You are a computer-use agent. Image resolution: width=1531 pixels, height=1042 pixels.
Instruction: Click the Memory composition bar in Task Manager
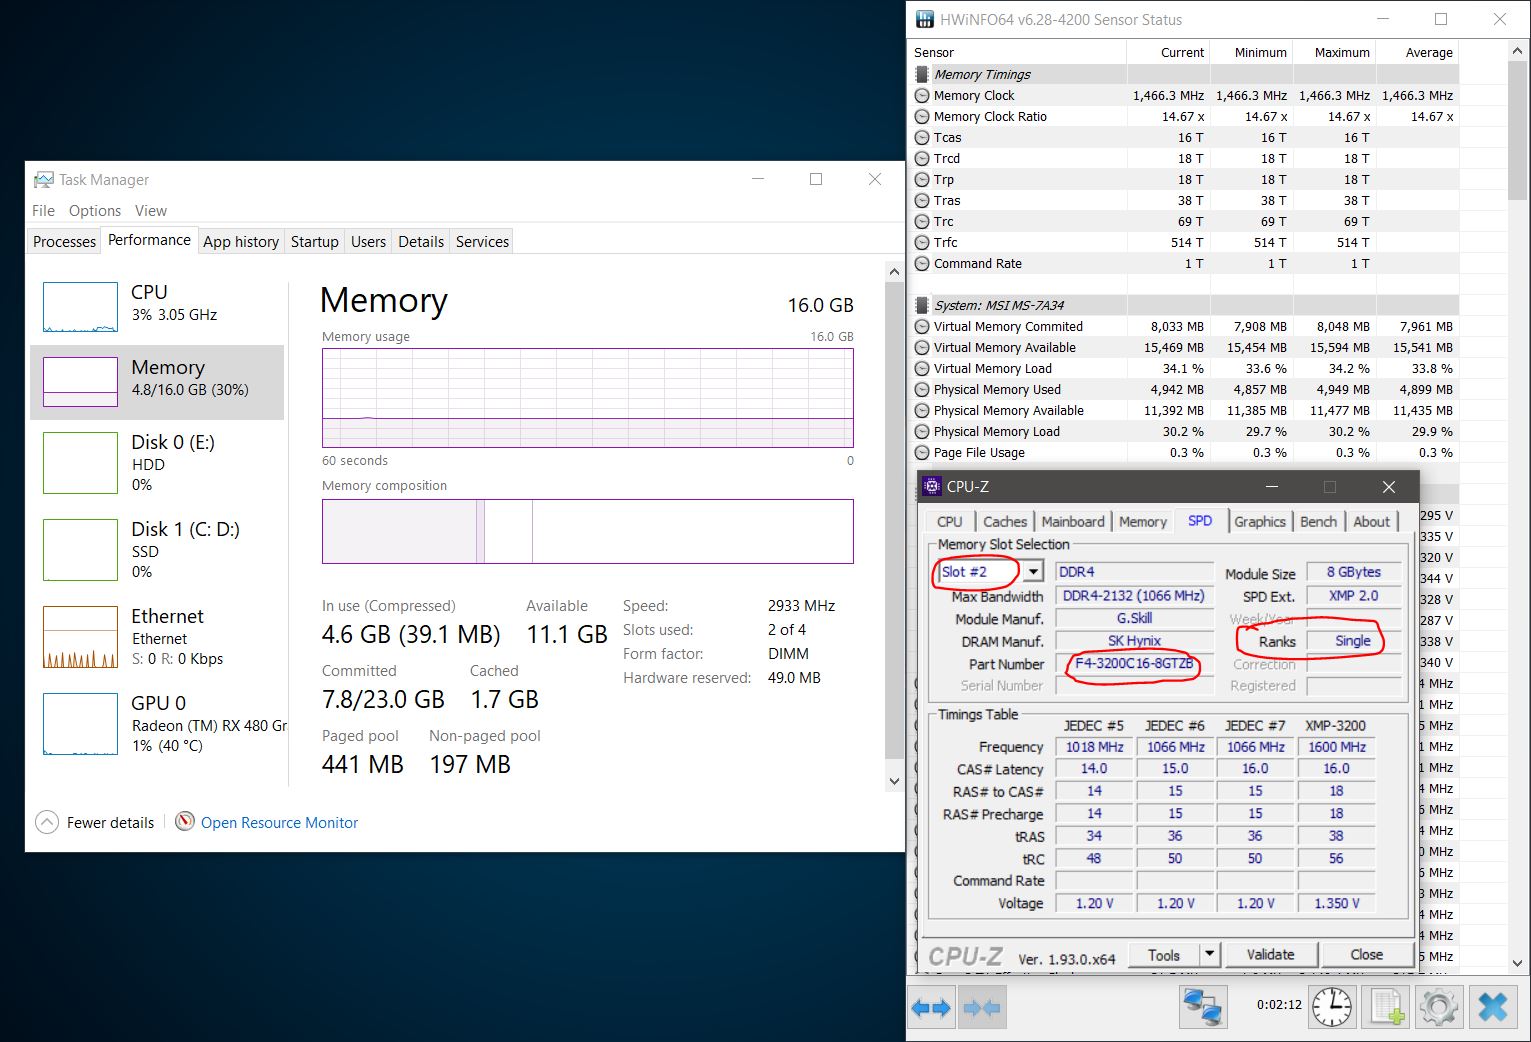click(x=587, y=531)
